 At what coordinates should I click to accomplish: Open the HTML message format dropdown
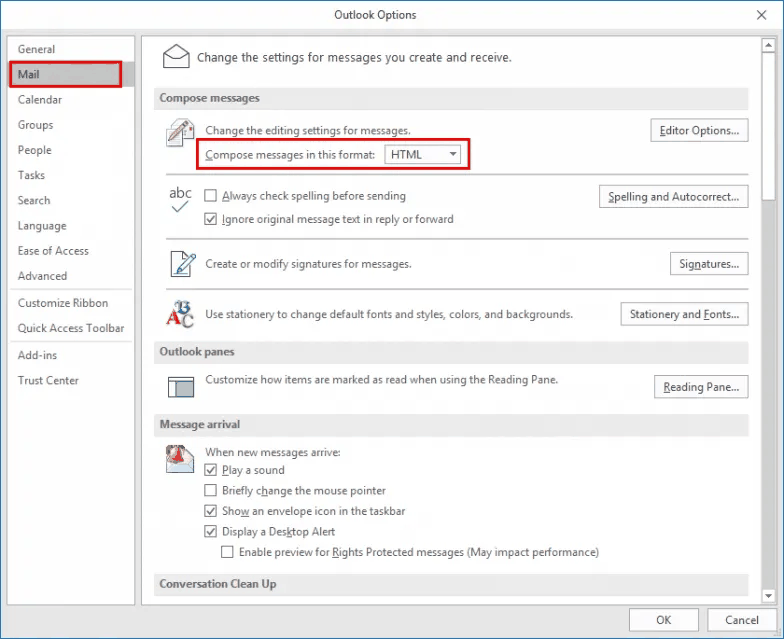422,154
